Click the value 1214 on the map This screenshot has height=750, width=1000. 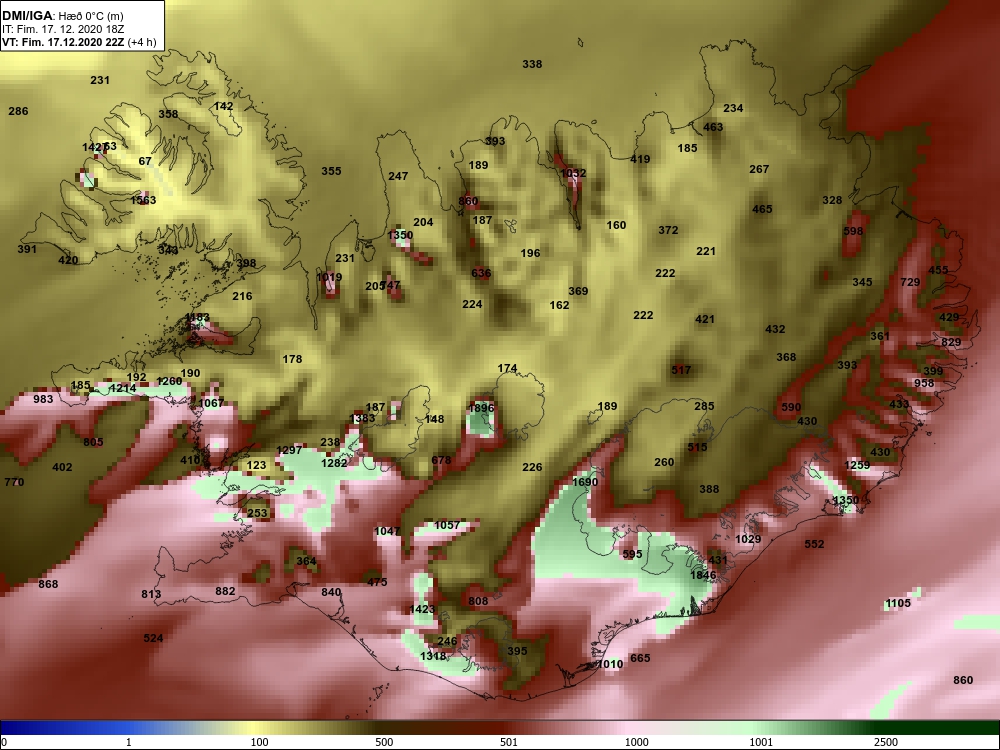click(123, 388)
